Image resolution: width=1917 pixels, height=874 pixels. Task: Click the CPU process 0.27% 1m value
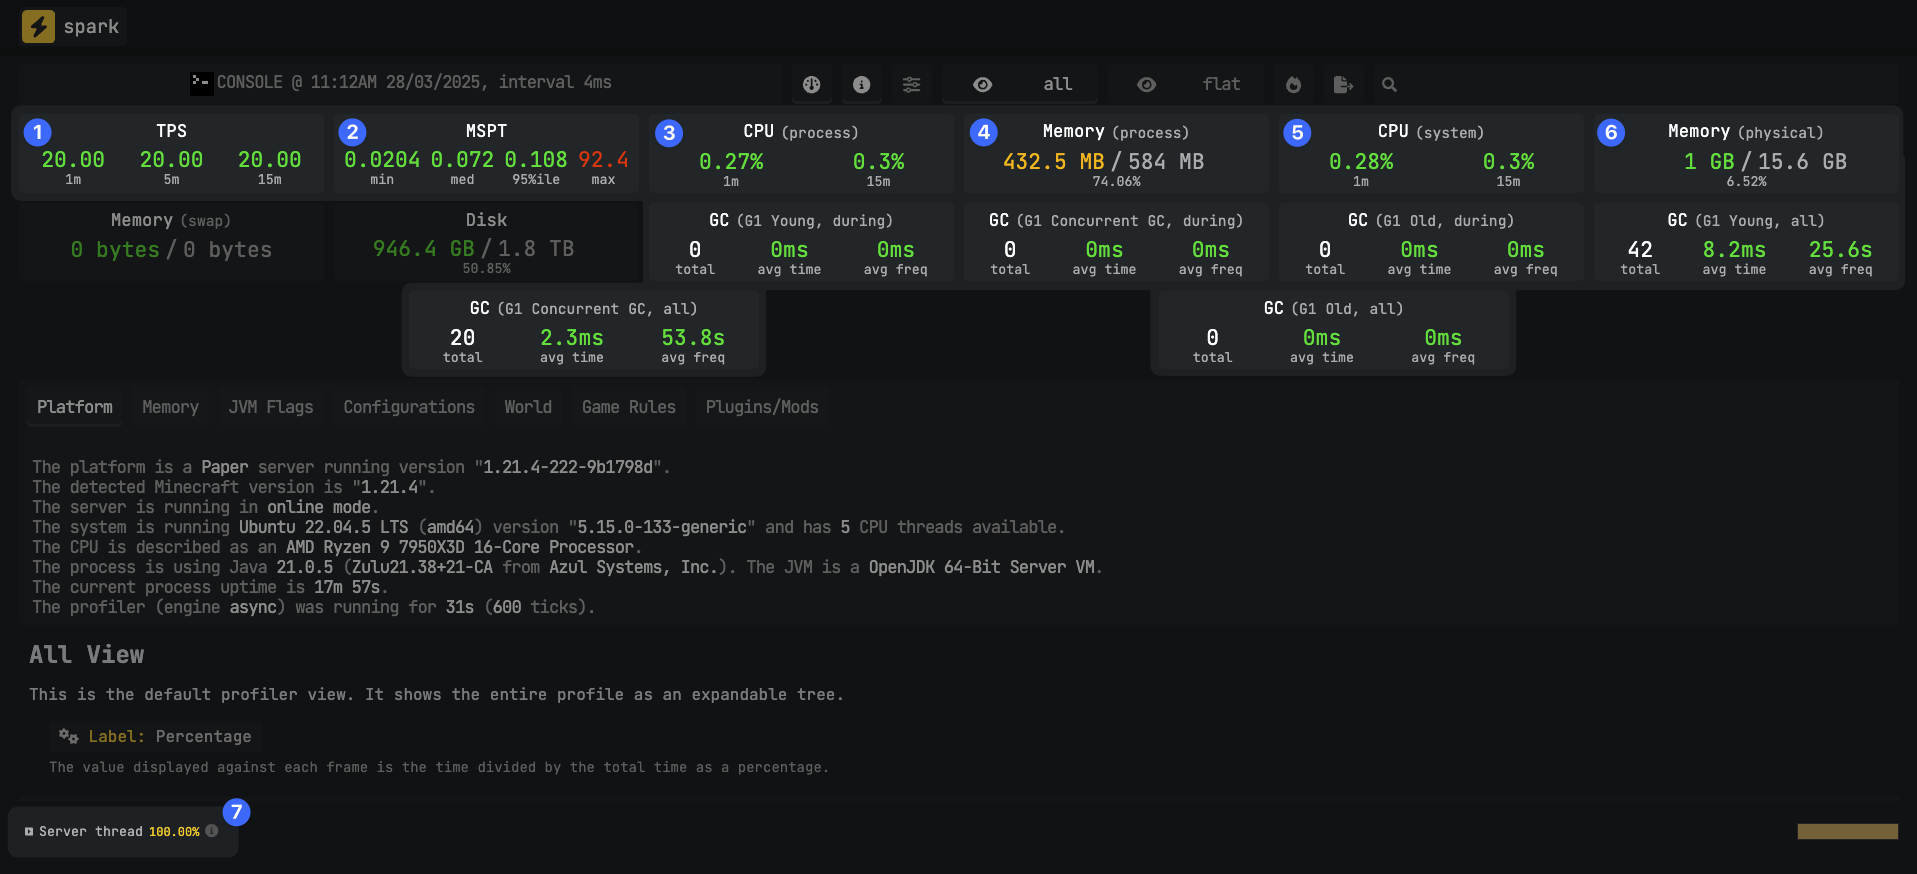pos(731,161)
